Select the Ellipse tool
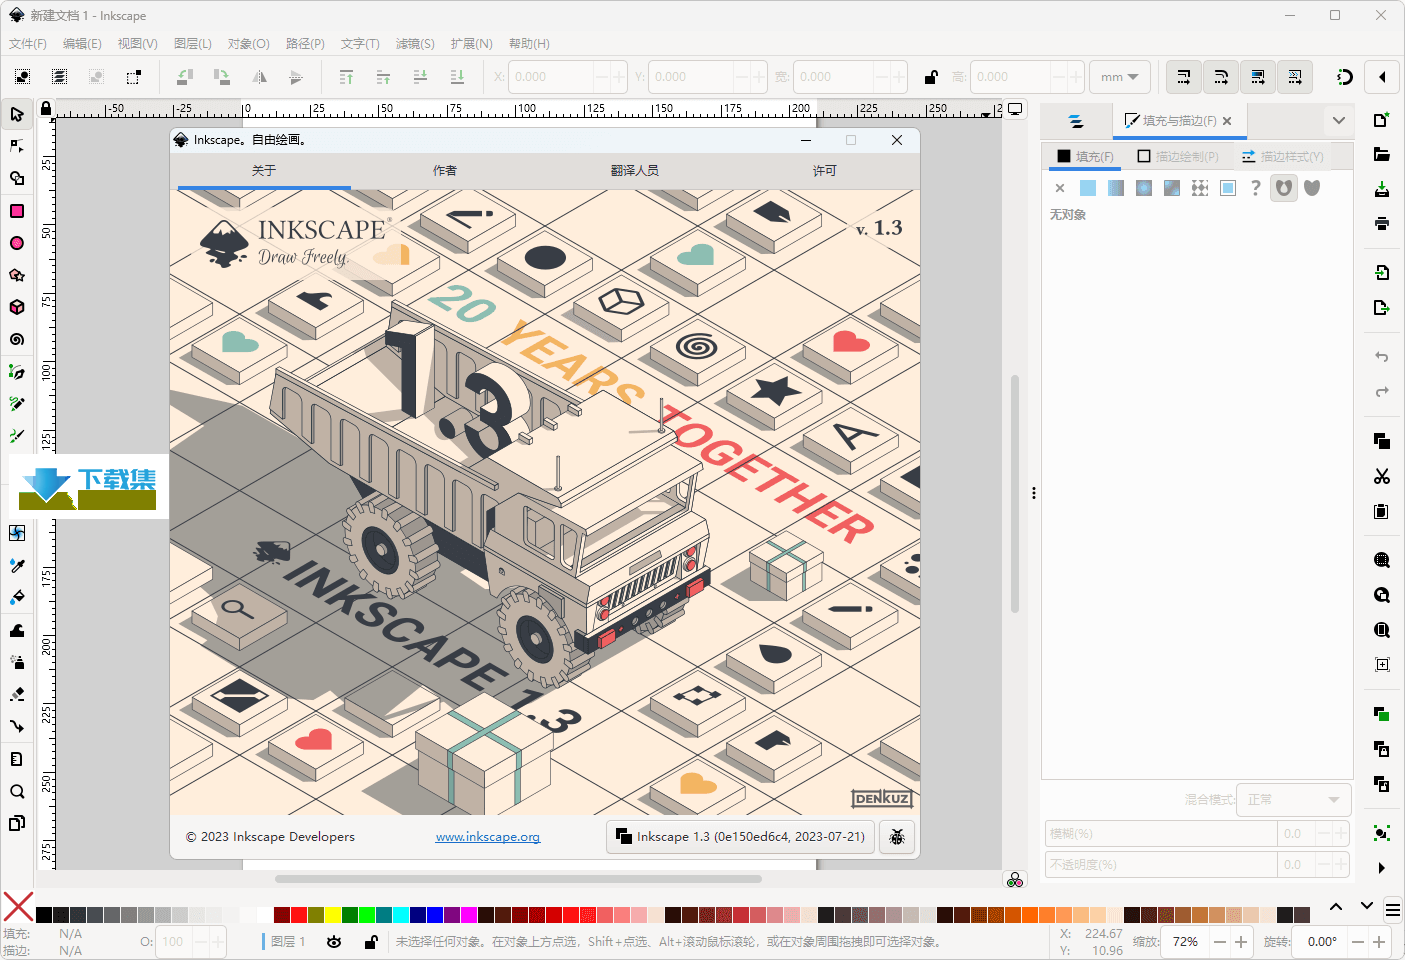The image size is (1405, 960). (x=17, y=243)
